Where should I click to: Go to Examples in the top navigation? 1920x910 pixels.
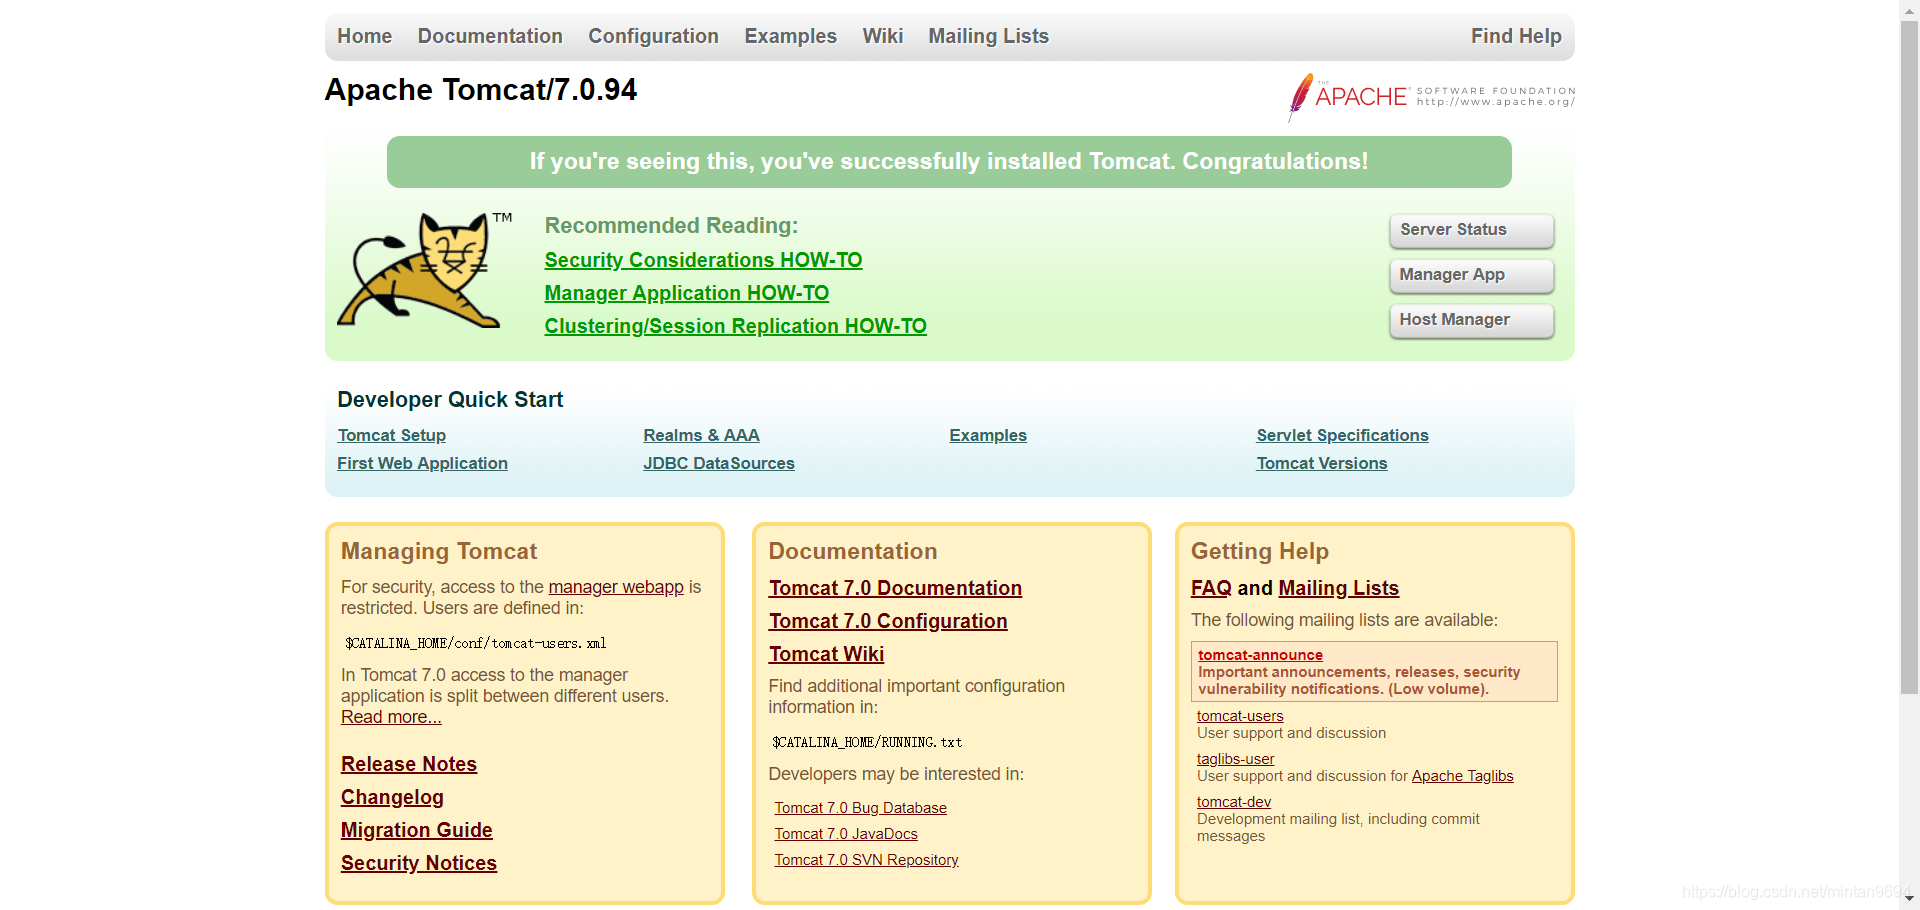tap(790, 36)
